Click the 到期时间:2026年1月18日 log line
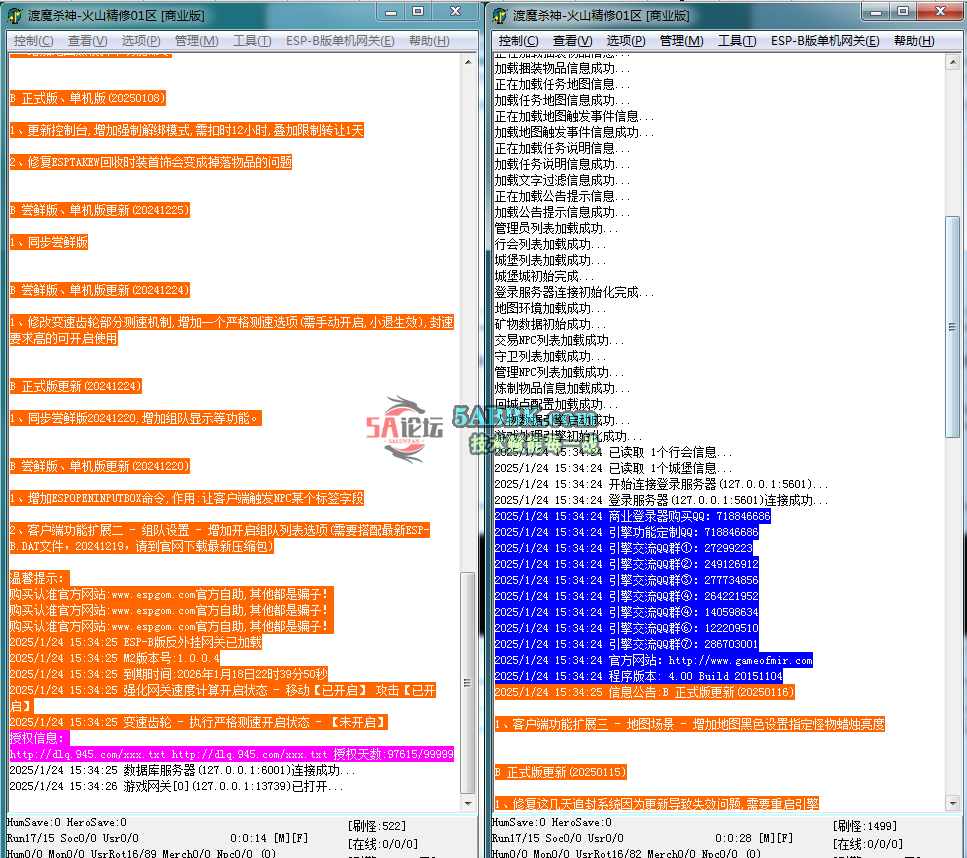Image resolution: width=967 pixels, height=858 pixels. 168,674
